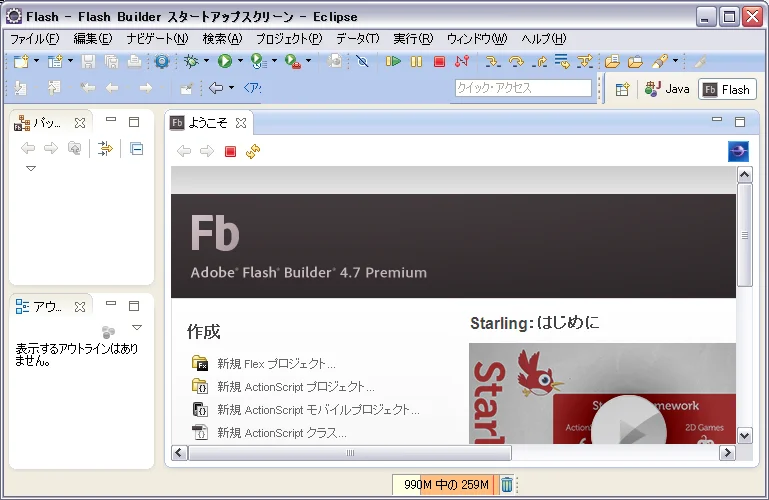Expand the Search flashlight dropdown arrow

(x=675, y=61)
